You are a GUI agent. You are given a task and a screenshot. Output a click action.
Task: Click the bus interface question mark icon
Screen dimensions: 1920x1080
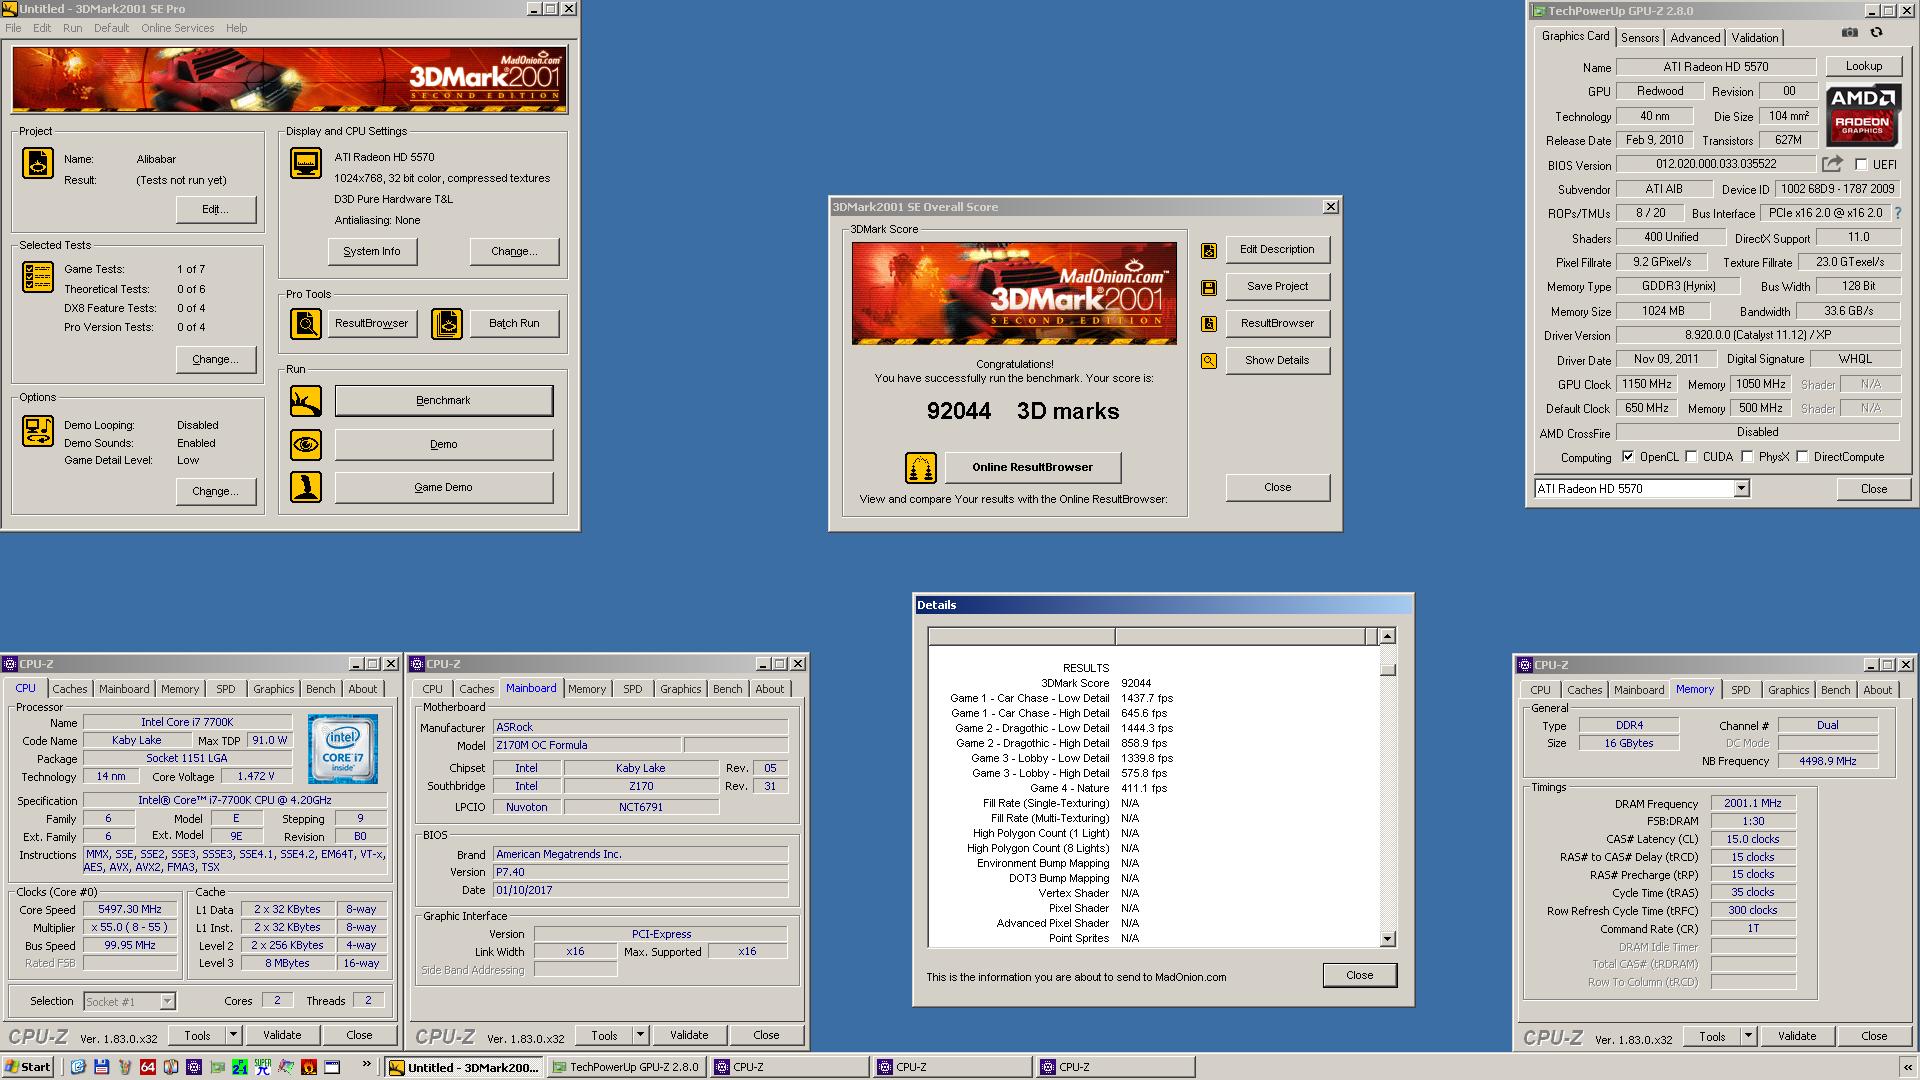(1898, 213)
